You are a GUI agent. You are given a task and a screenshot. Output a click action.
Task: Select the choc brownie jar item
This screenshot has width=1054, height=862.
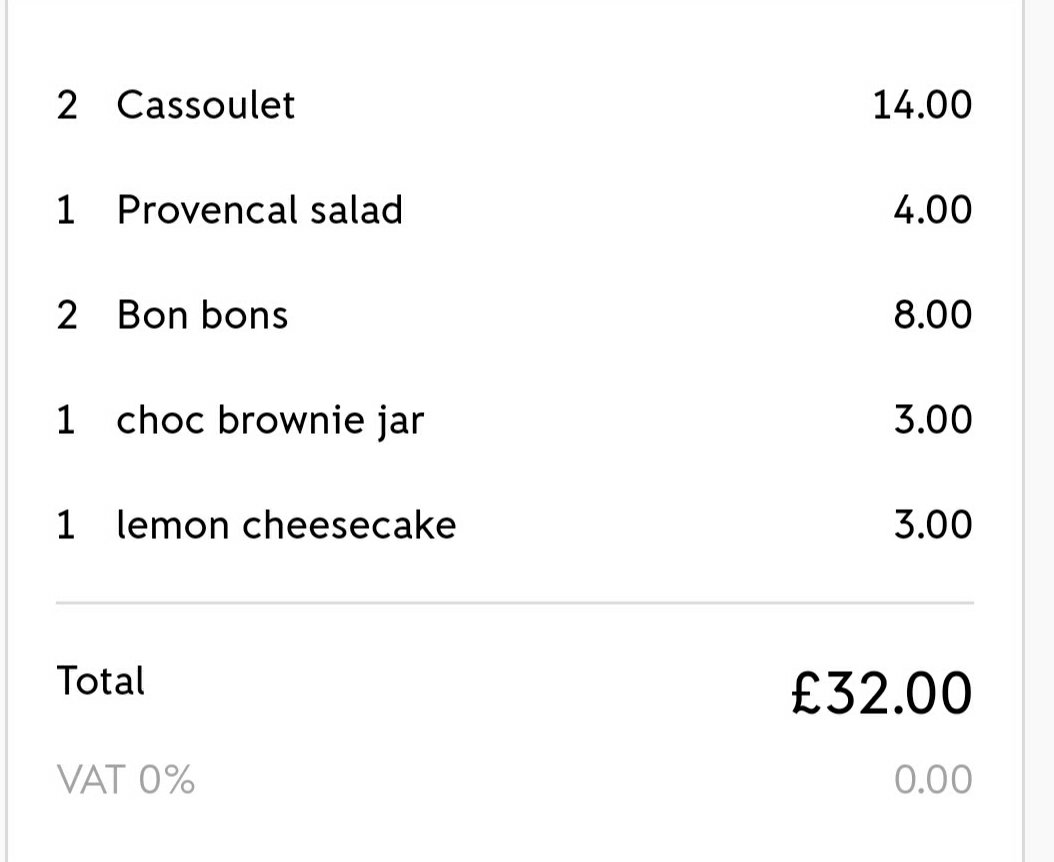coord(270,420)
